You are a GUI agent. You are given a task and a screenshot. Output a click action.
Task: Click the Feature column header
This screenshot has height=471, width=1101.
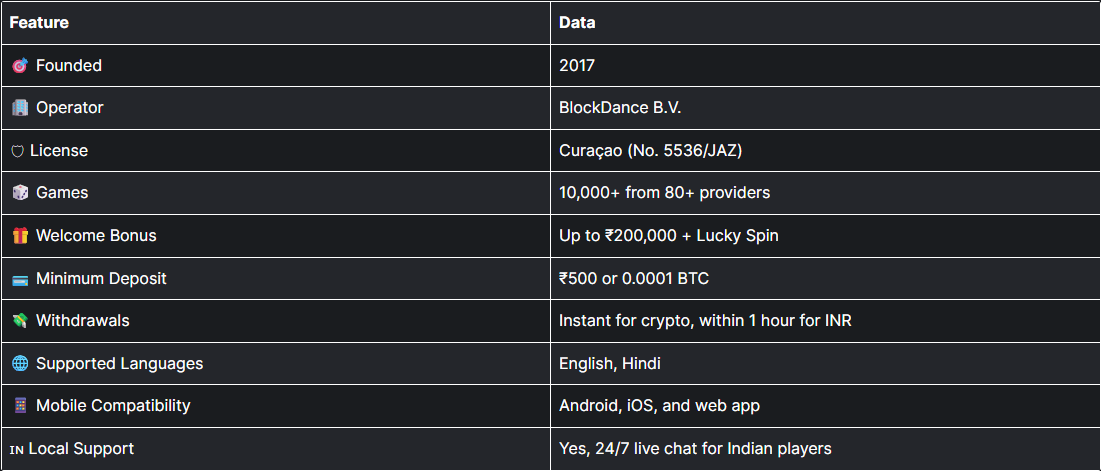click(39, 22)
